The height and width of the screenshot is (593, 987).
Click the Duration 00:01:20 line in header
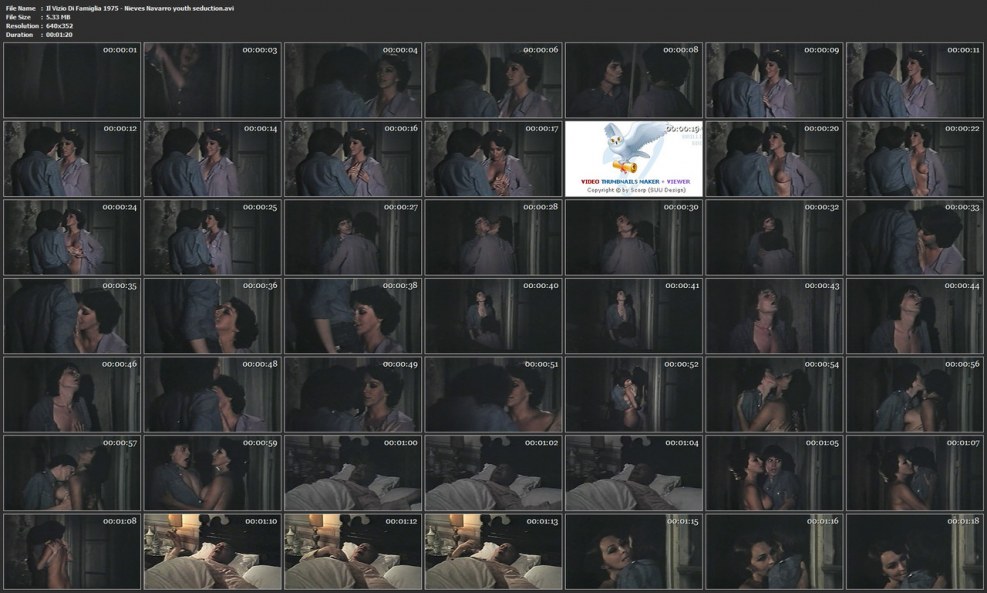click(x=45, y=34)
